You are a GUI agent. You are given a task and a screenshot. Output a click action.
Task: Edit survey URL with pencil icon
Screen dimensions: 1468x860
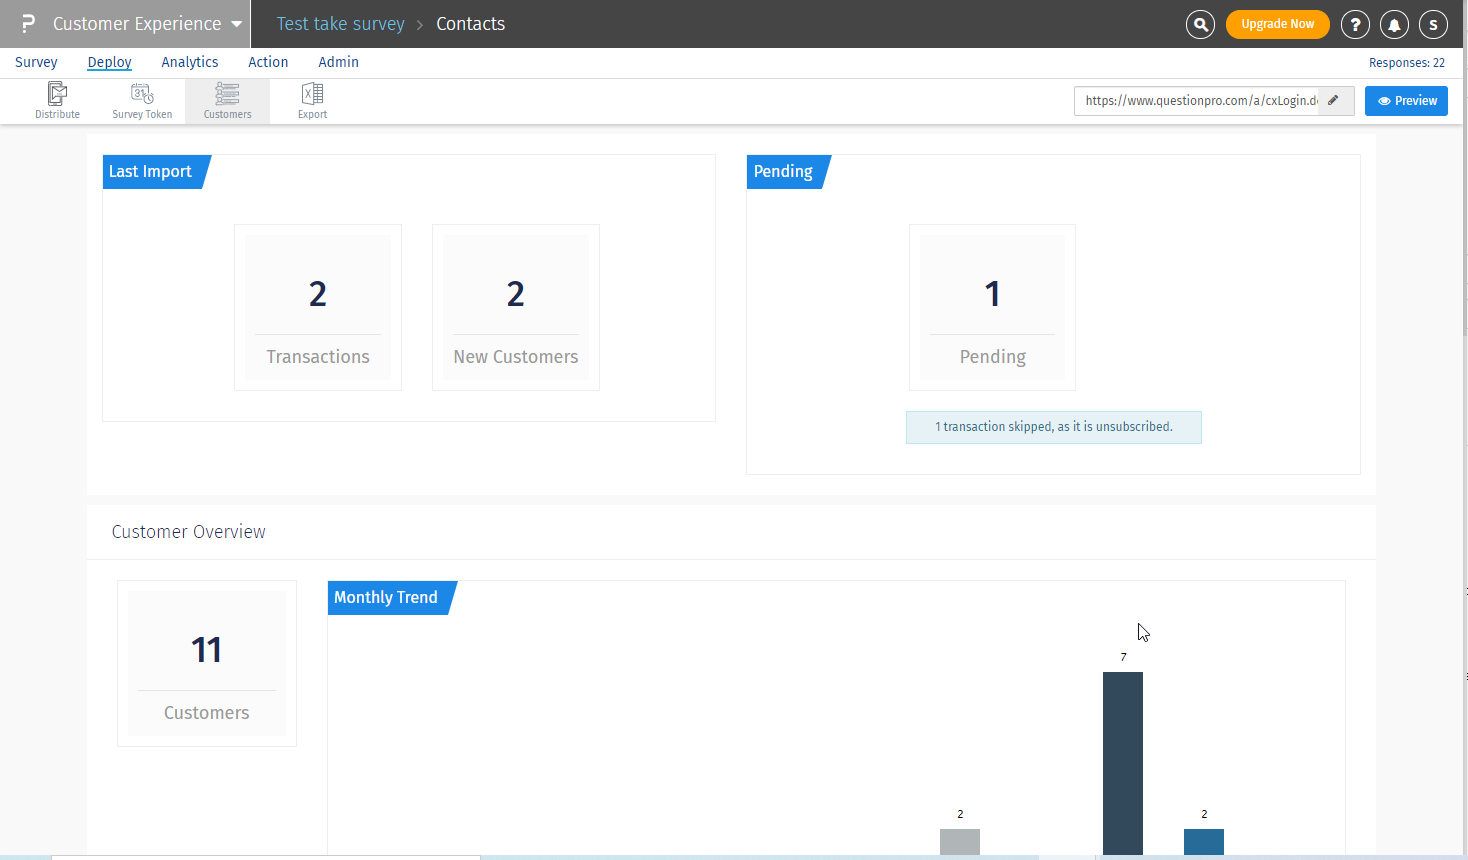coord(1334,101)
